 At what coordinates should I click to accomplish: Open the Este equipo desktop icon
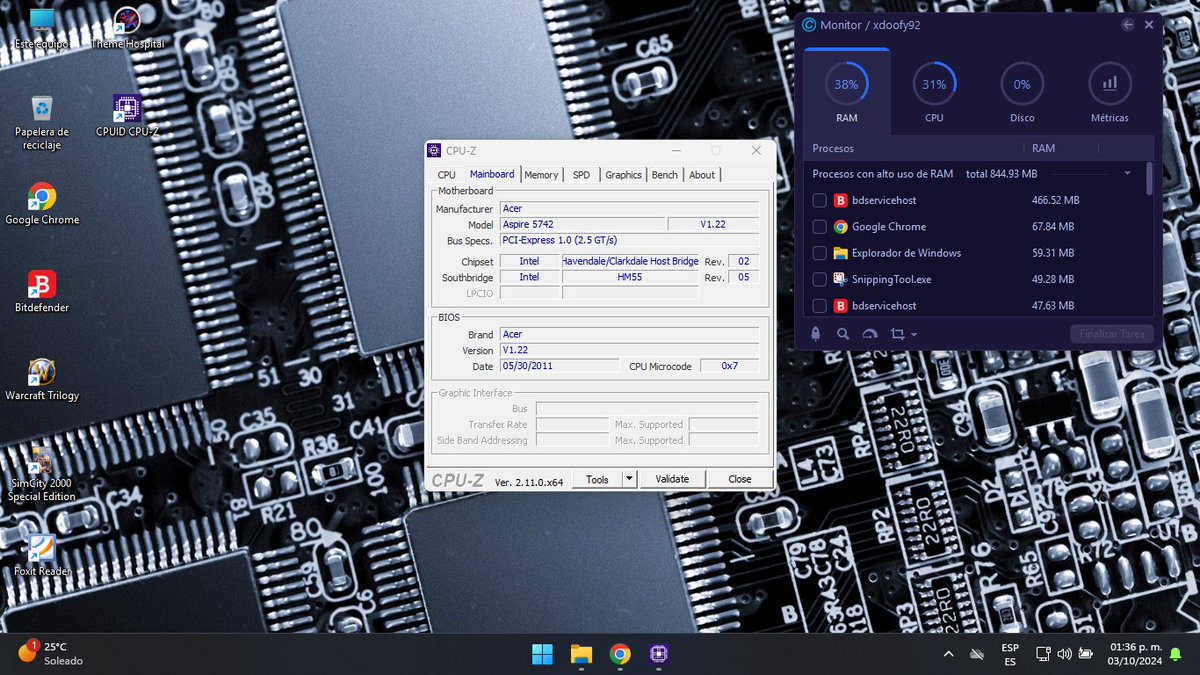pyautogui.click(x=42, y=28)
